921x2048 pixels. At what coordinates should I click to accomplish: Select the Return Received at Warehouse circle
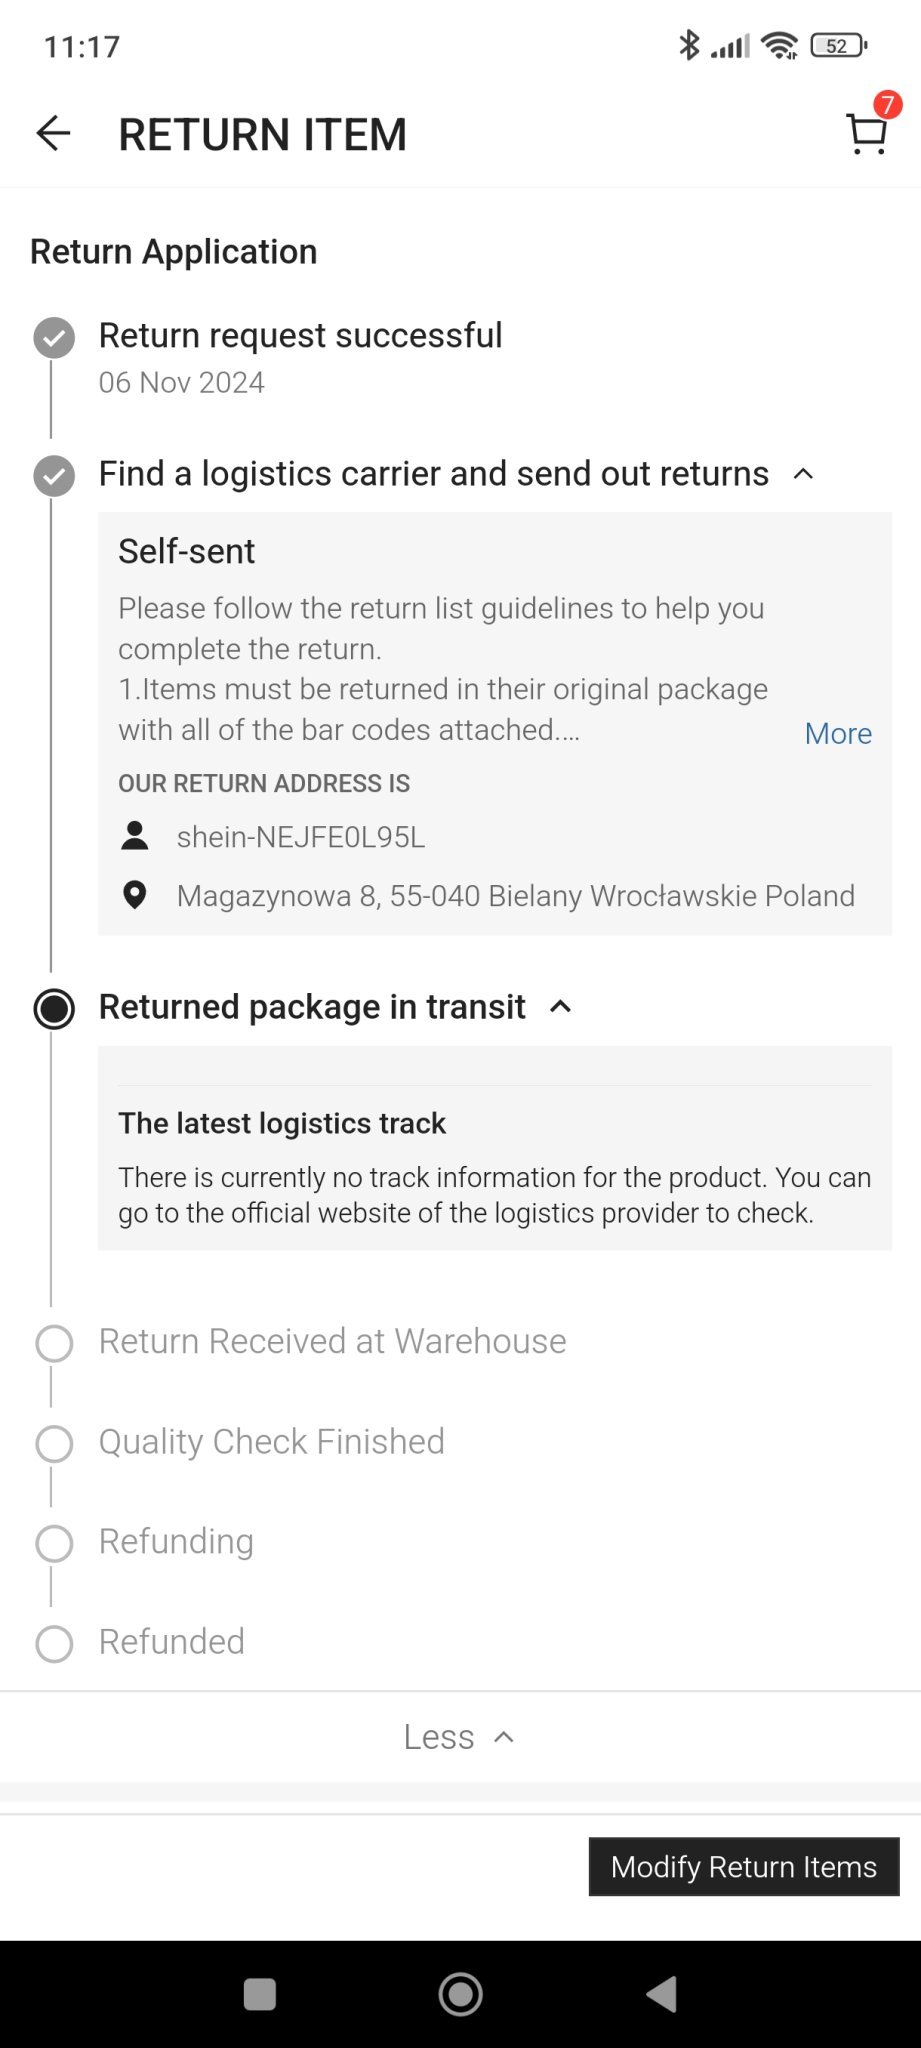click(54, 1344)
